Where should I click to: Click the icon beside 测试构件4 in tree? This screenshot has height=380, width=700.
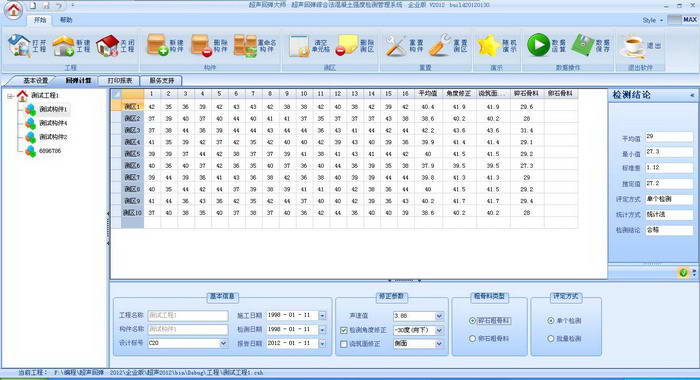(30, 123)
